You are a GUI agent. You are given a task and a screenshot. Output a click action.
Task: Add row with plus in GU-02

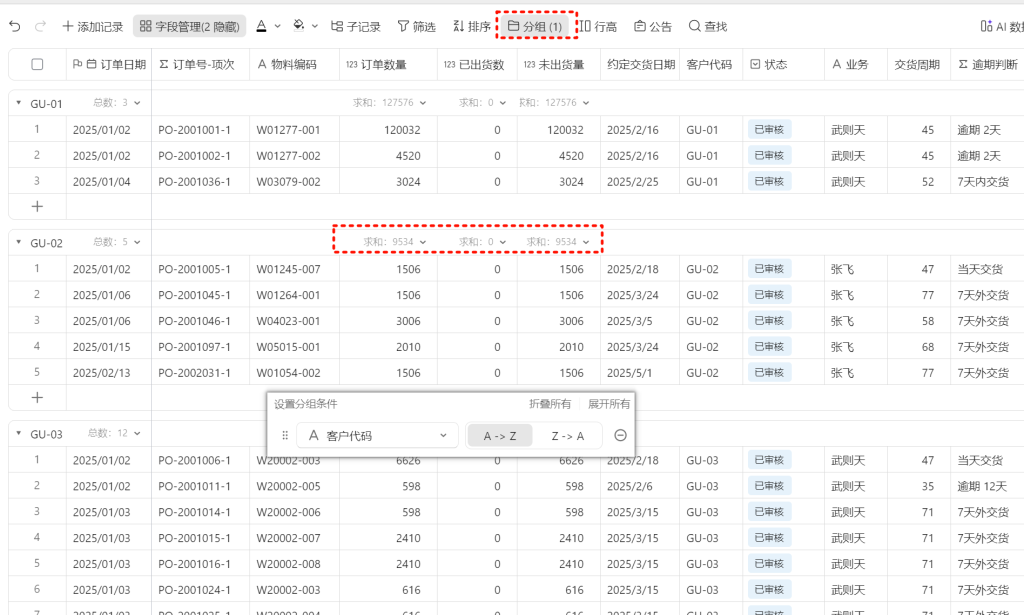[x=37, y=398]
